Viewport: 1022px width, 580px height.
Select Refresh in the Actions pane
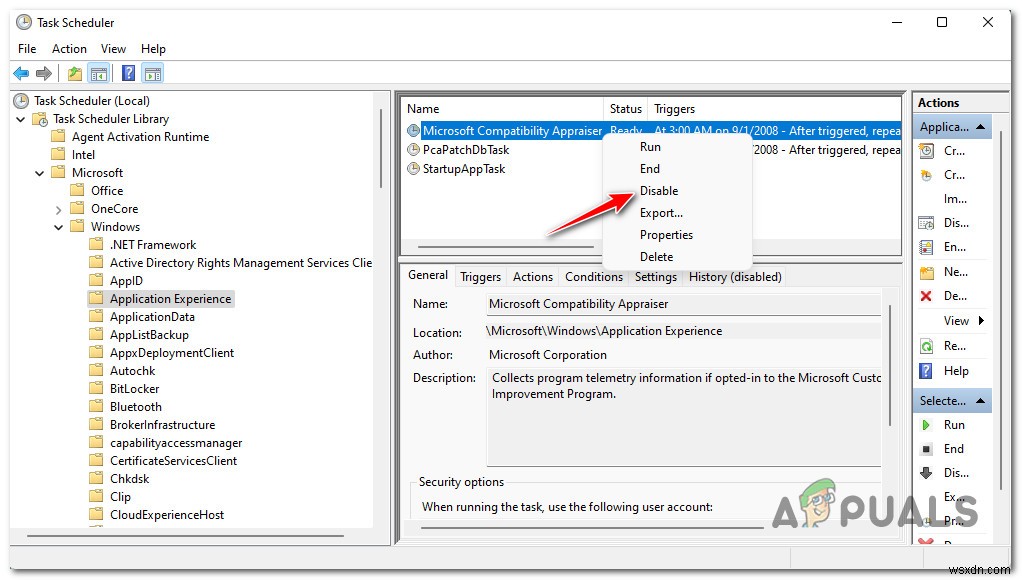(952, 346)
